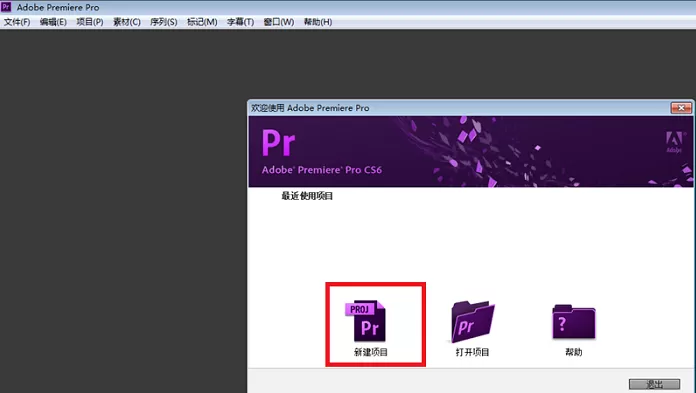696x393 pixels.
Task: Open the 素材(C) menu
Action: click(127, 22)
